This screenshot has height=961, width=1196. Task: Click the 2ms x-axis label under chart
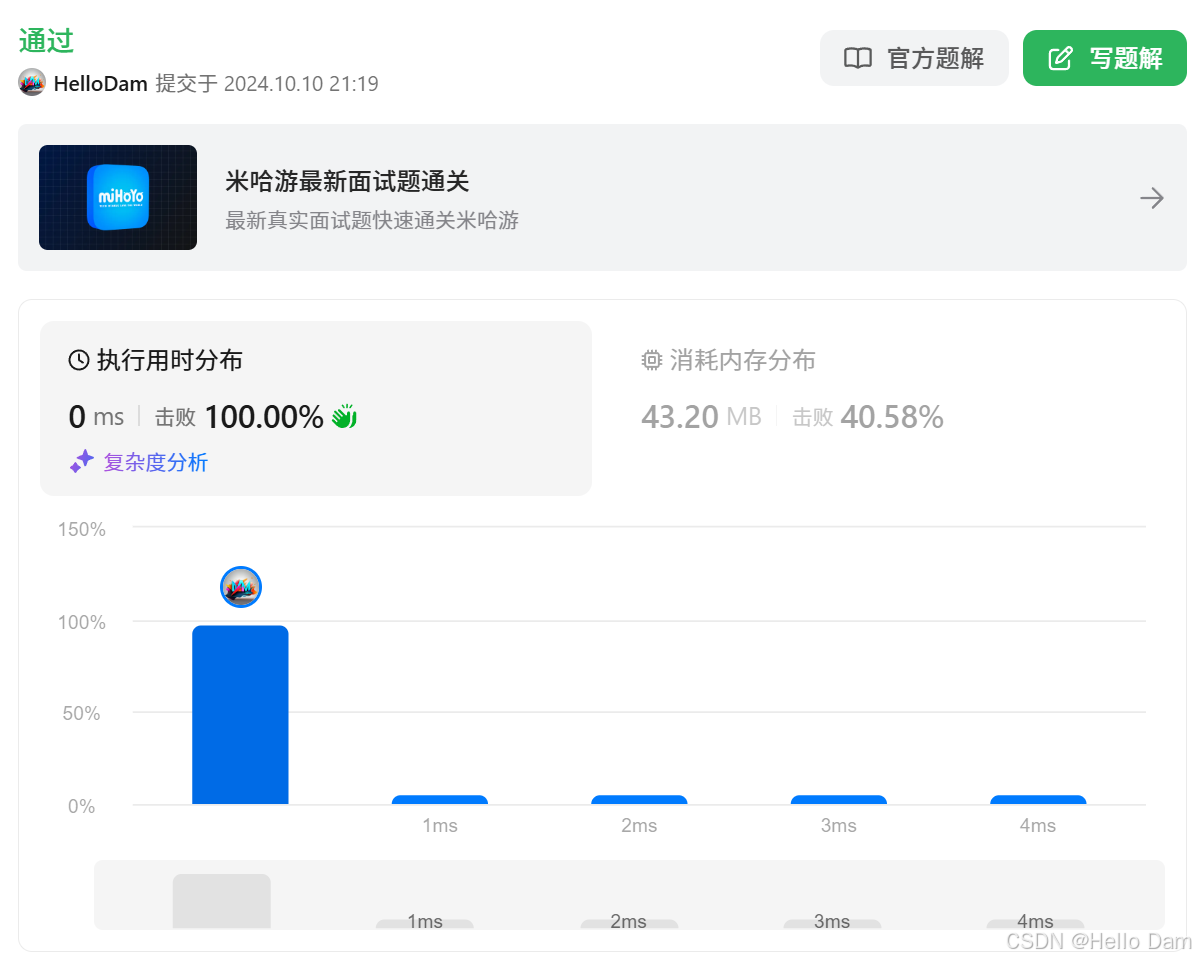pyautogui.click(x=639, y=825)
